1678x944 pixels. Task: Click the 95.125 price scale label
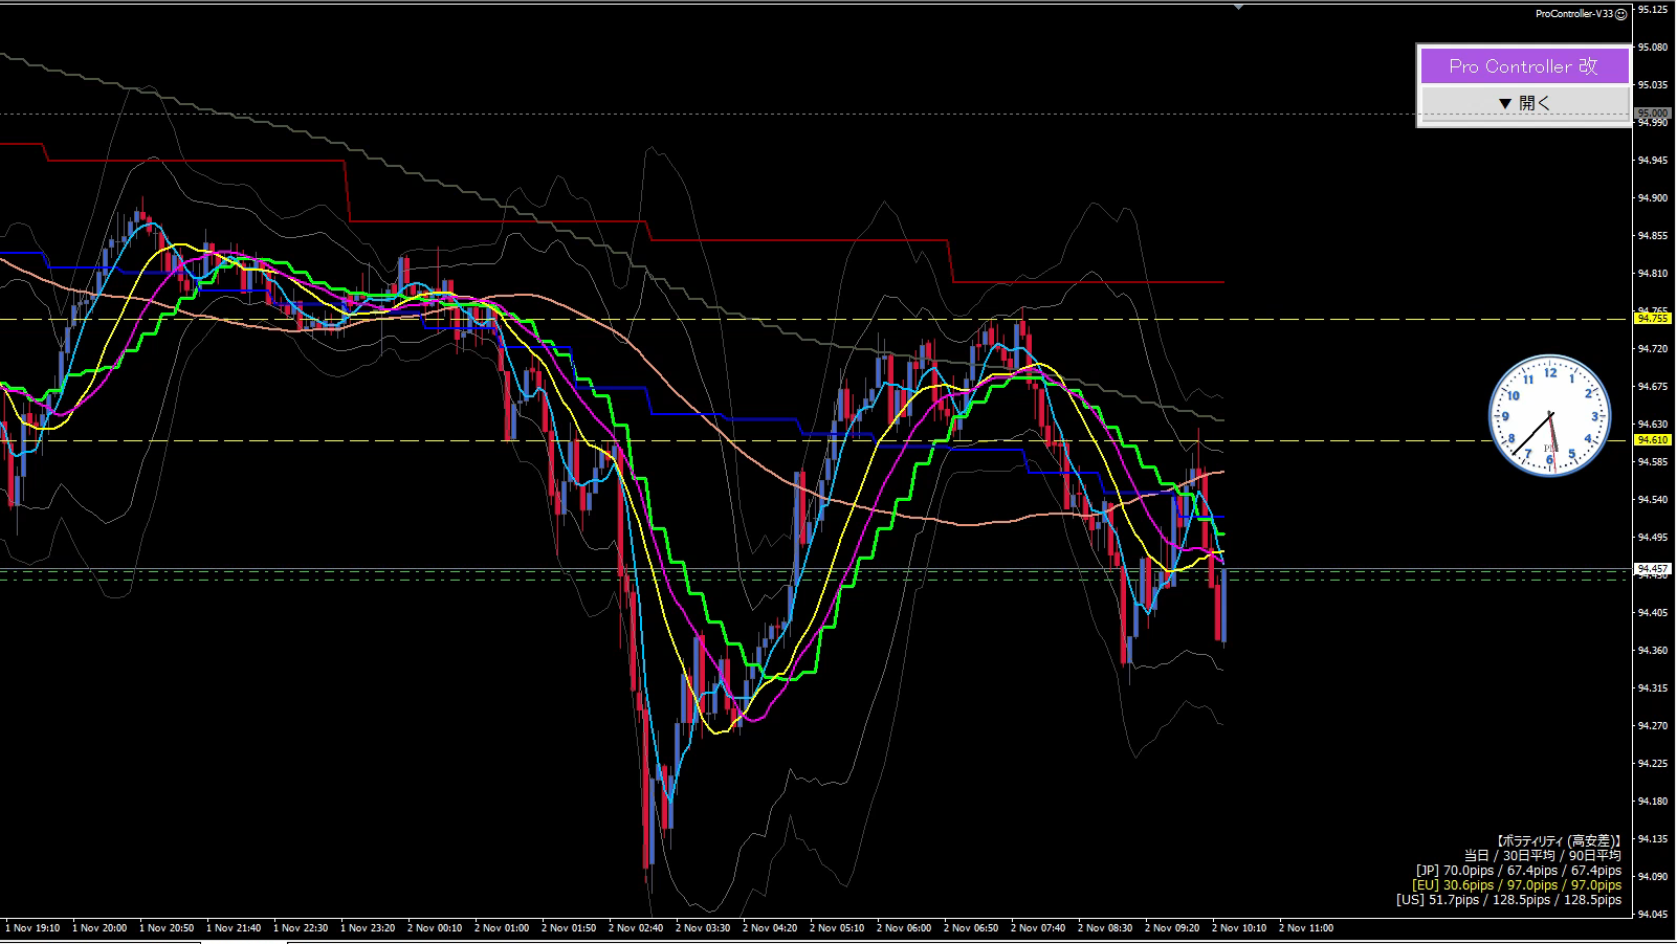point(1652,9)
